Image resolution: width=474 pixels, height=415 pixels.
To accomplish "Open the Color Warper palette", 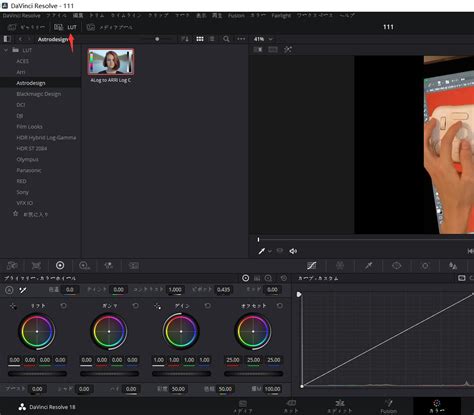I will click(340, 265).
